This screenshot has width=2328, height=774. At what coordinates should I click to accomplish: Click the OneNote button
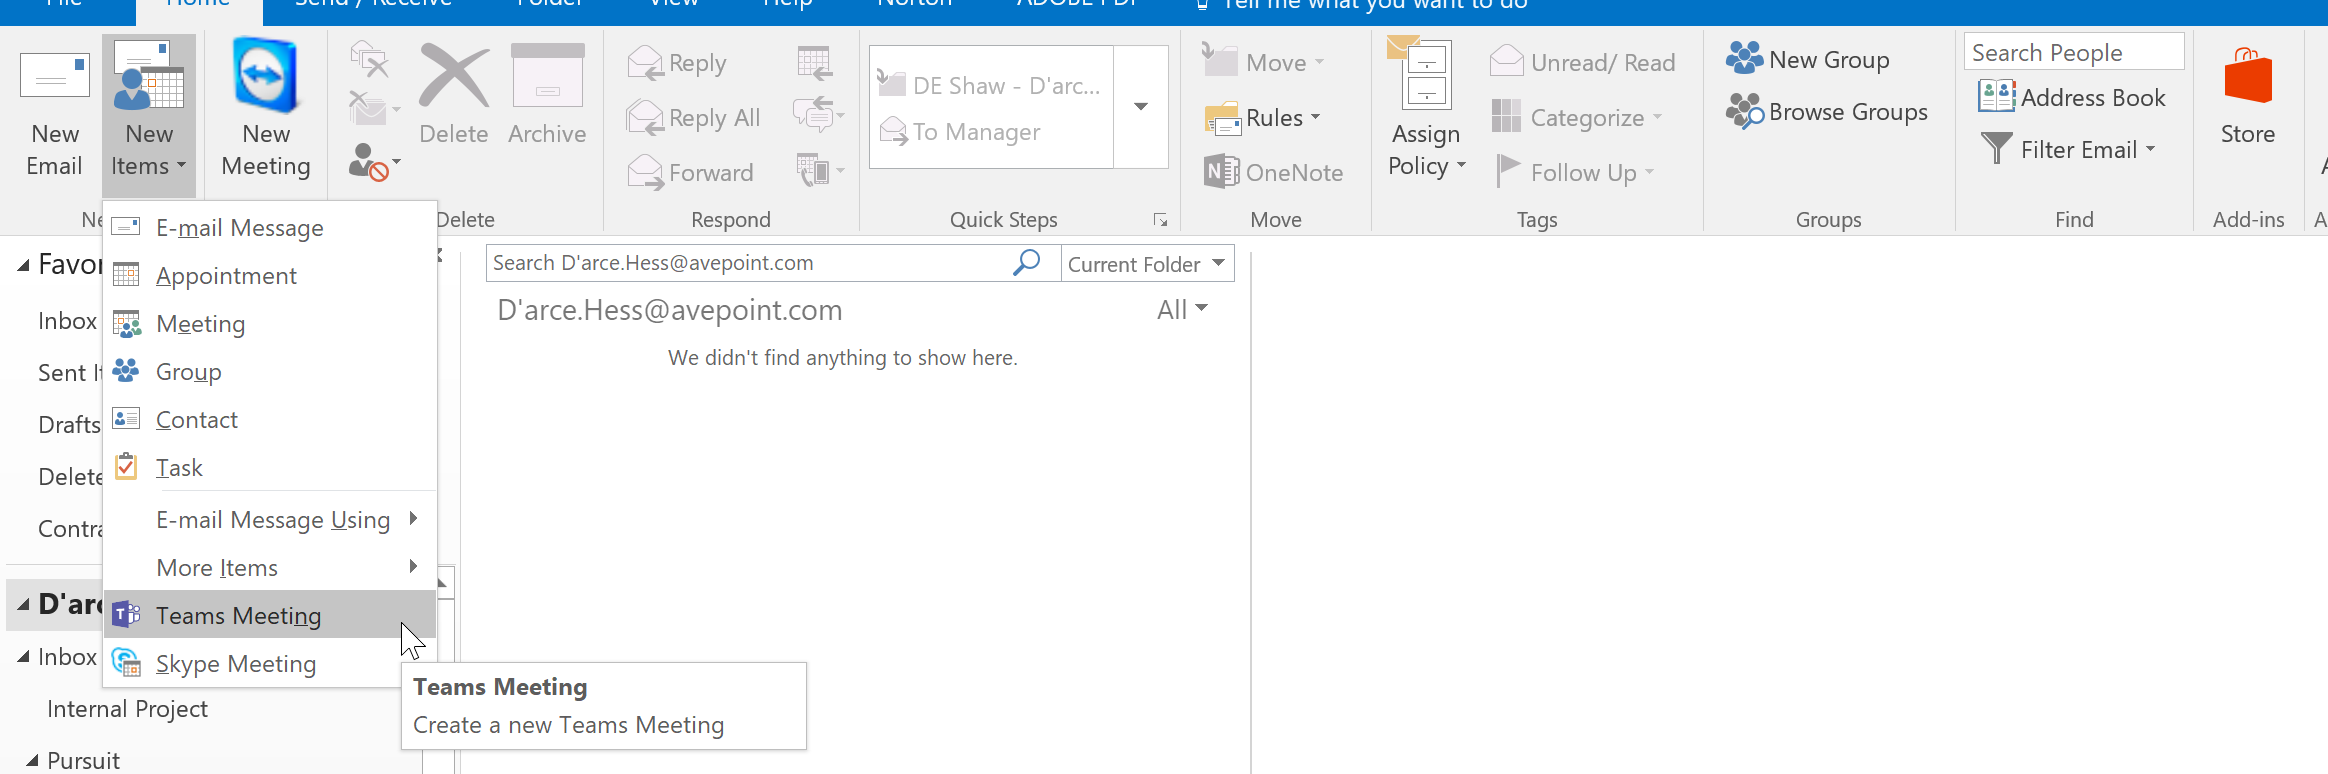pos(1274,173)
